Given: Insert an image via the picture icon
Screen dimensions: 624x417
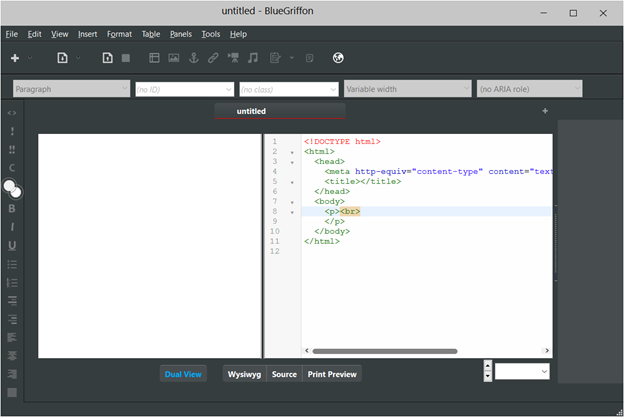Looking at the screenshot, I should (174, 58).
